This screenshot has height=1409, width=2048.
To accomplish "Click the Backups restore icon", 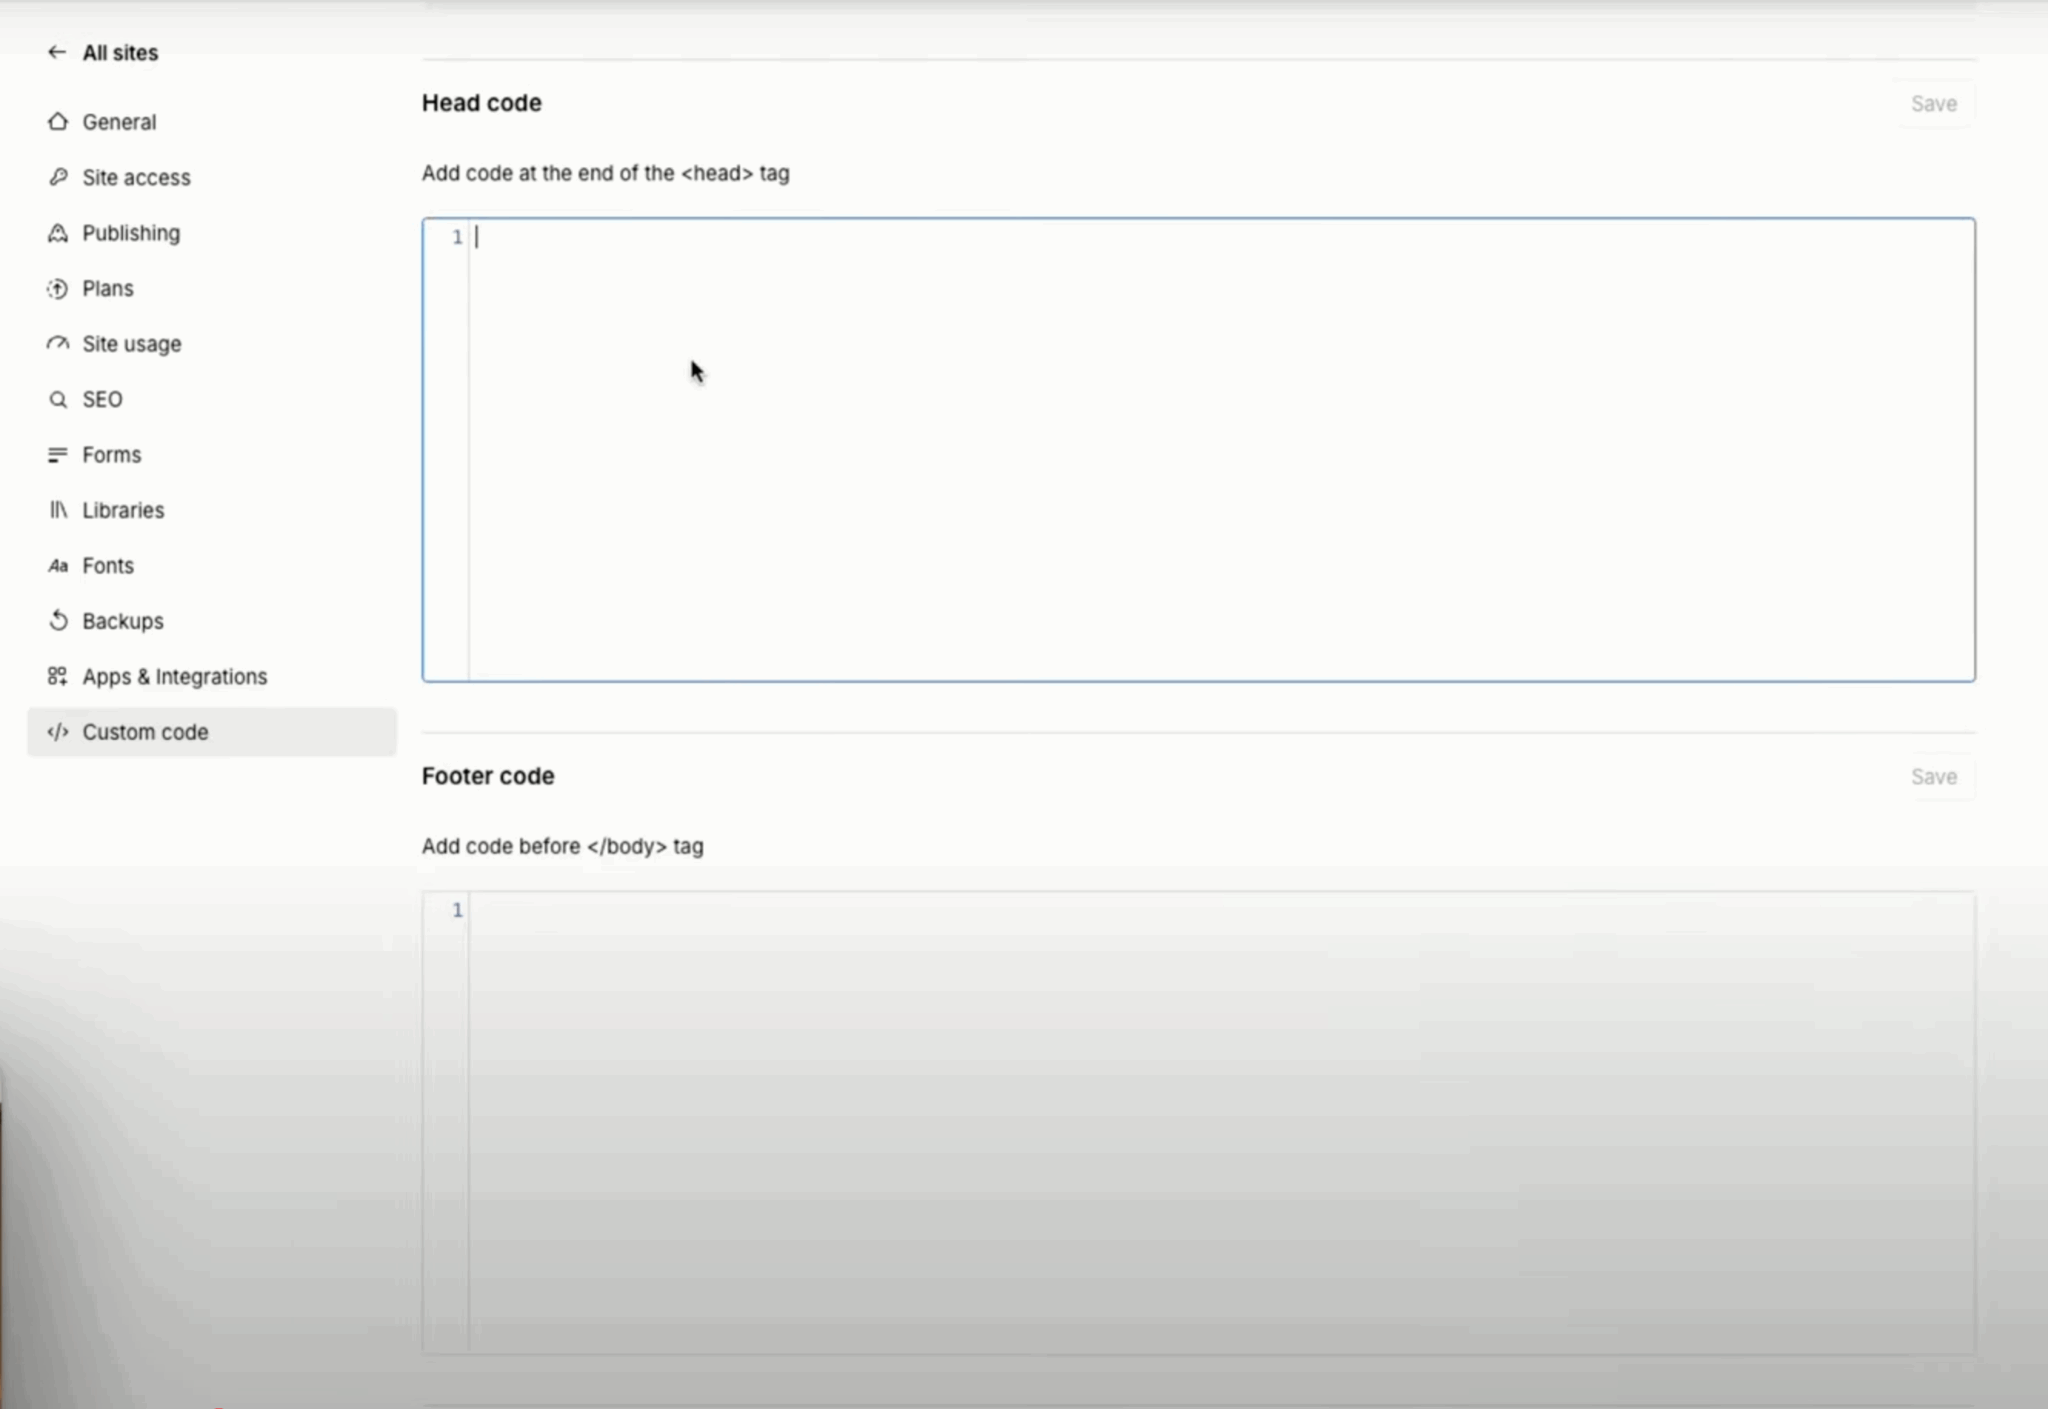I will pos(58,621).
